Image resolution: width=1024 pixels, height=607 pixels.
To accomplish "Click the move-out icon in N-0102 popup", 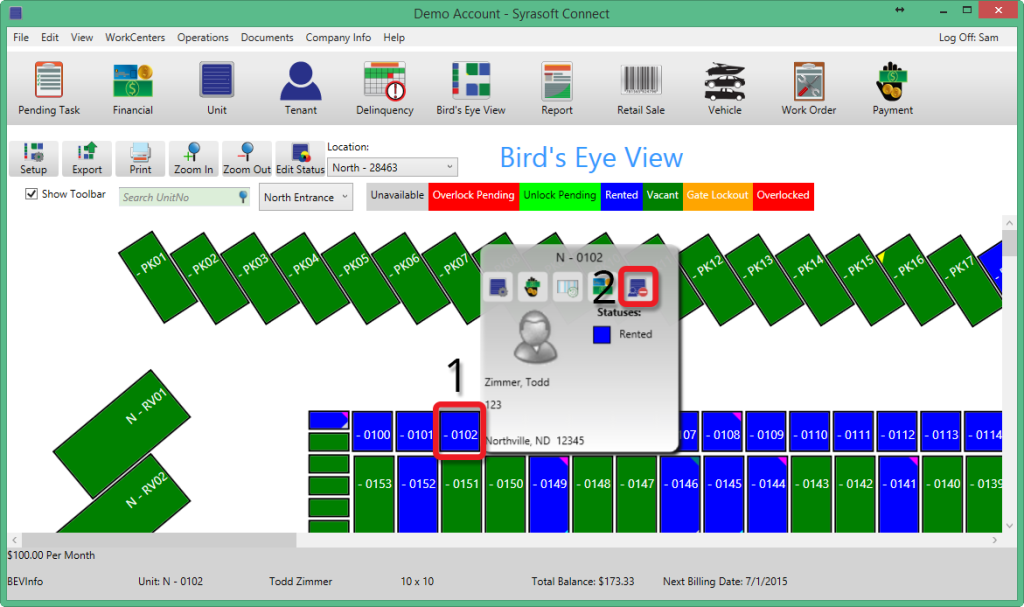I will click(x=637, y=287).
